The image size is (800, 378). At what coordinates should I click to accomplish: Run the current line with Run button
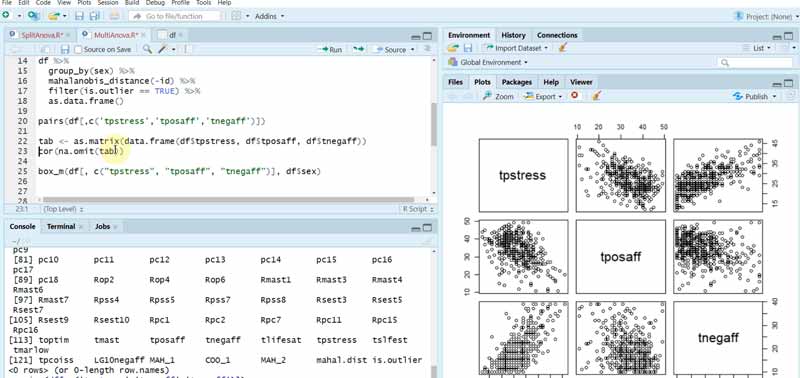click(330, 49)
